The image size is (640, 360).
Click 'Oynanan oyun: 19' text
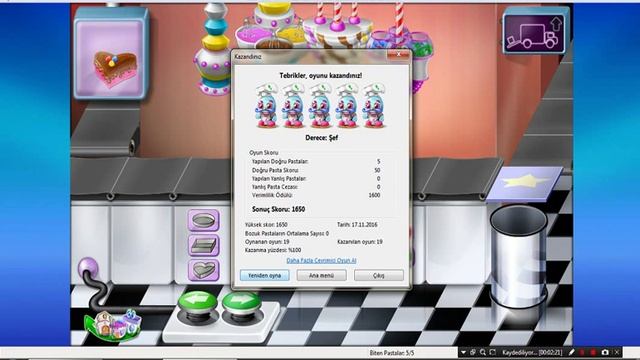click(x=267, y=242)
